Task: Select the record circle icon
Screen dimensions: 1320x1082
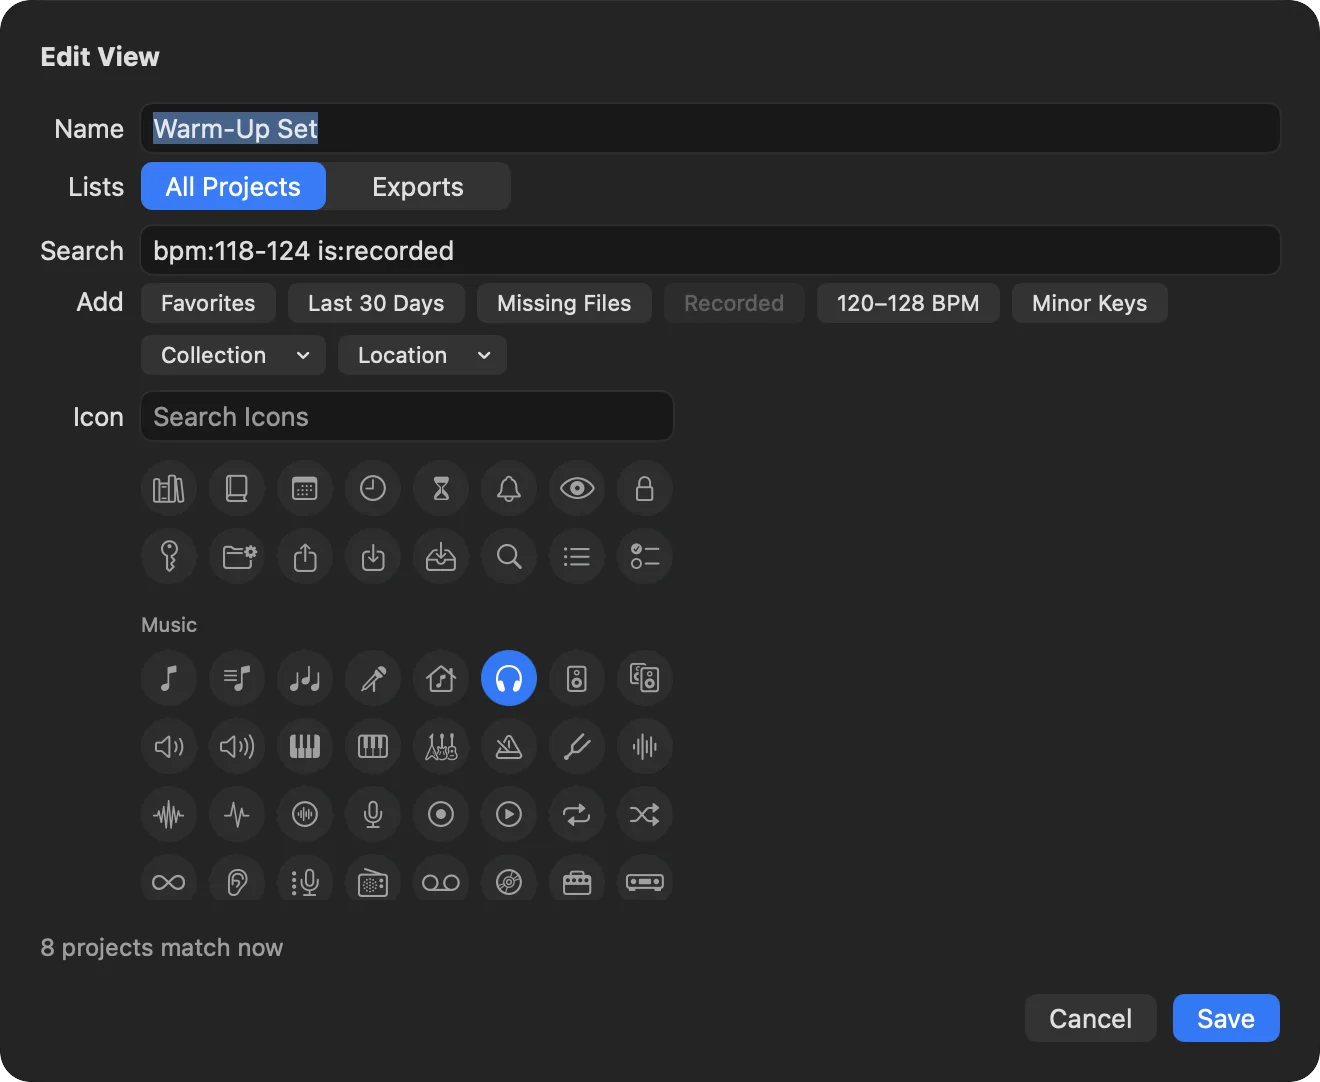Action: (441, 815)
